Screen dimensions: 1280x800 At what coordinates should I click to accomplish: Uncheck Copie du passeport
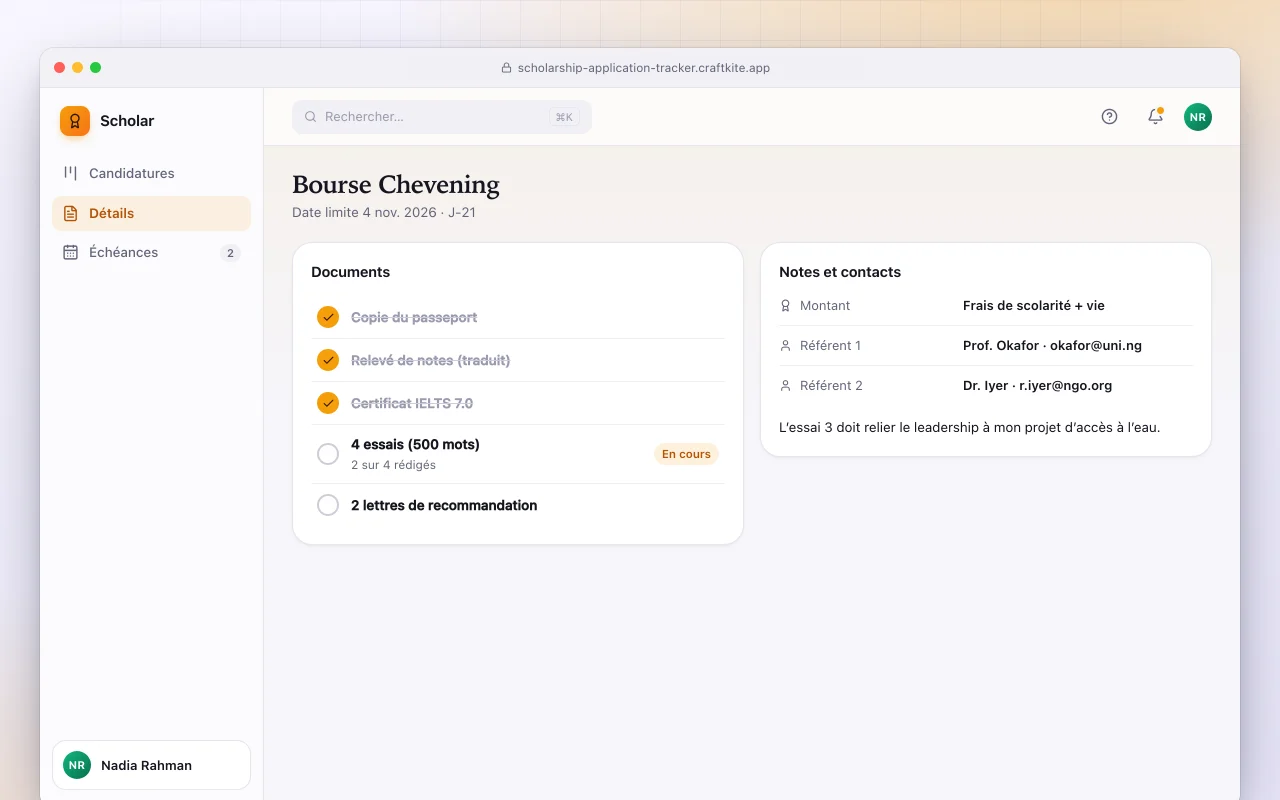tap(328, 317)
